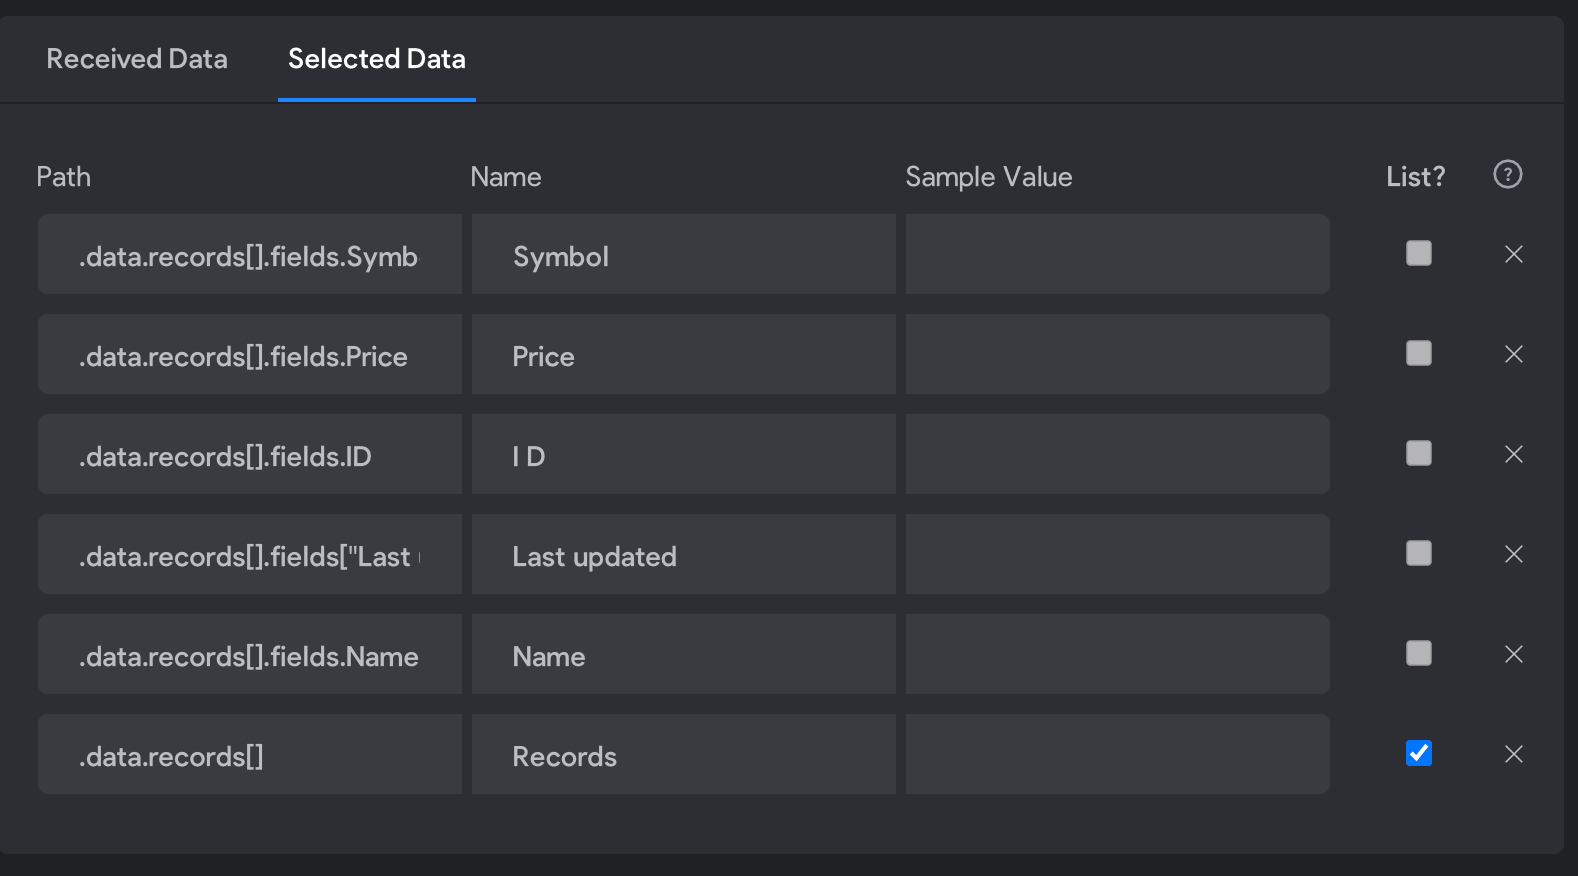Delete the Records row with X icon
The image size is (1578, 876).
pyautogui.click(x=1514, y=754)
